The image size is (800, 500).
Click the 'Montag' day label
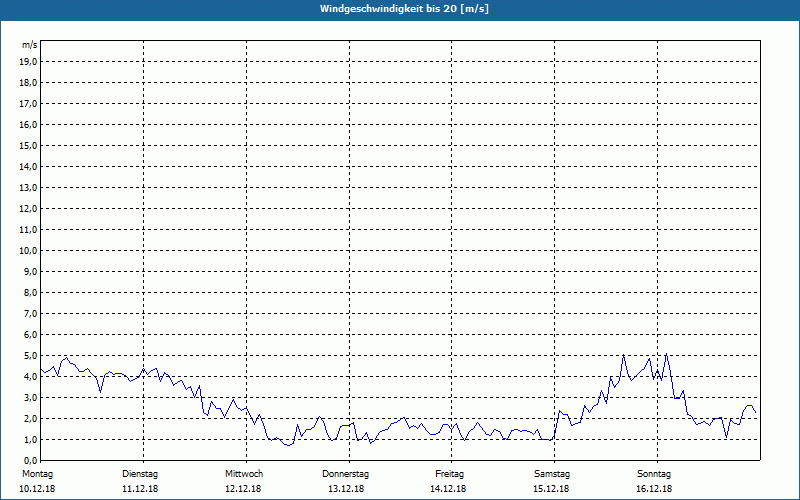(37, 474)
